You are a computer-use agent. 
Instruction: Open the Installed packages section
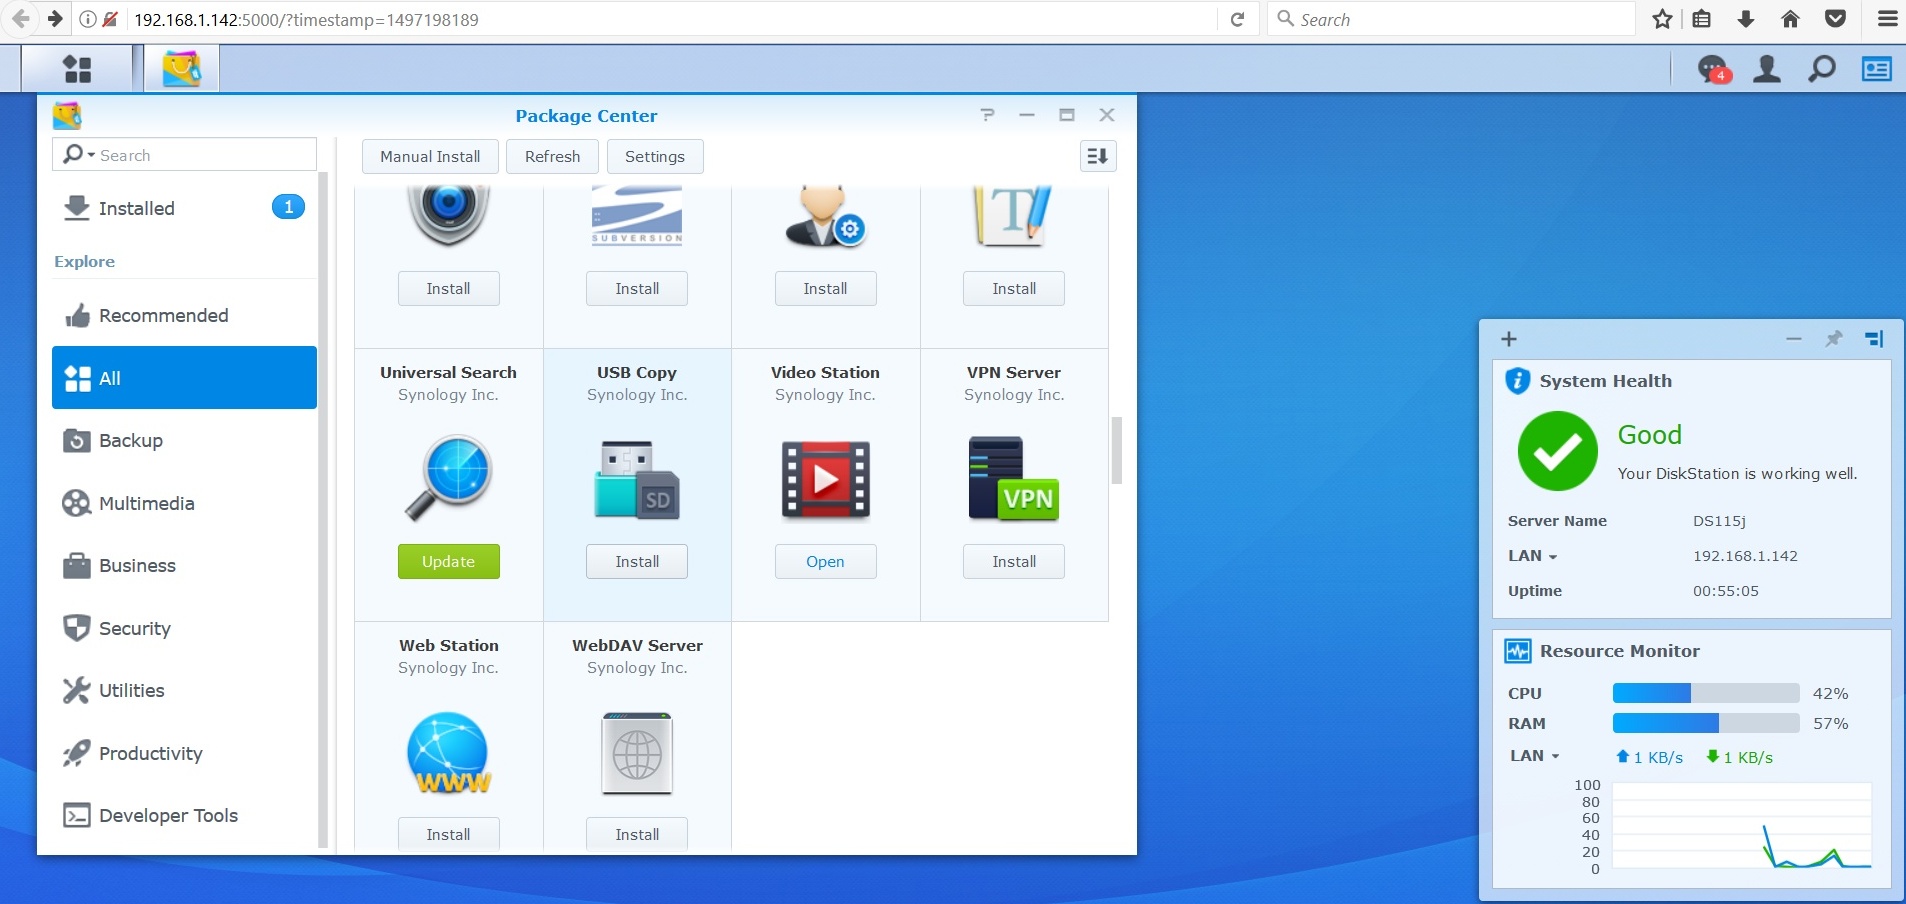(x=184, y=208)
